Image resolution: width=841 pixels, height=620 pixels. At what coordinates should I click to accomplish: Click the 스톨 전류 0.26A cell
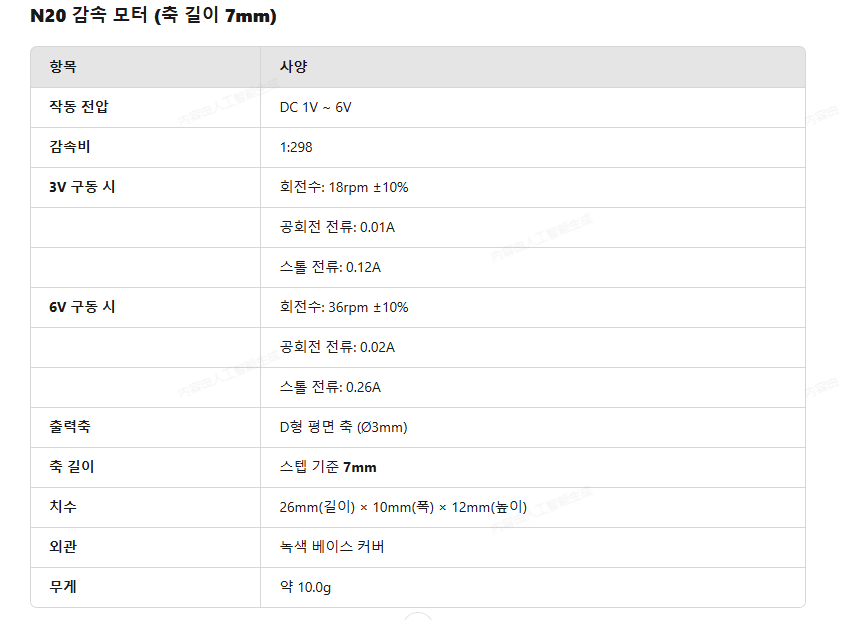330,387
